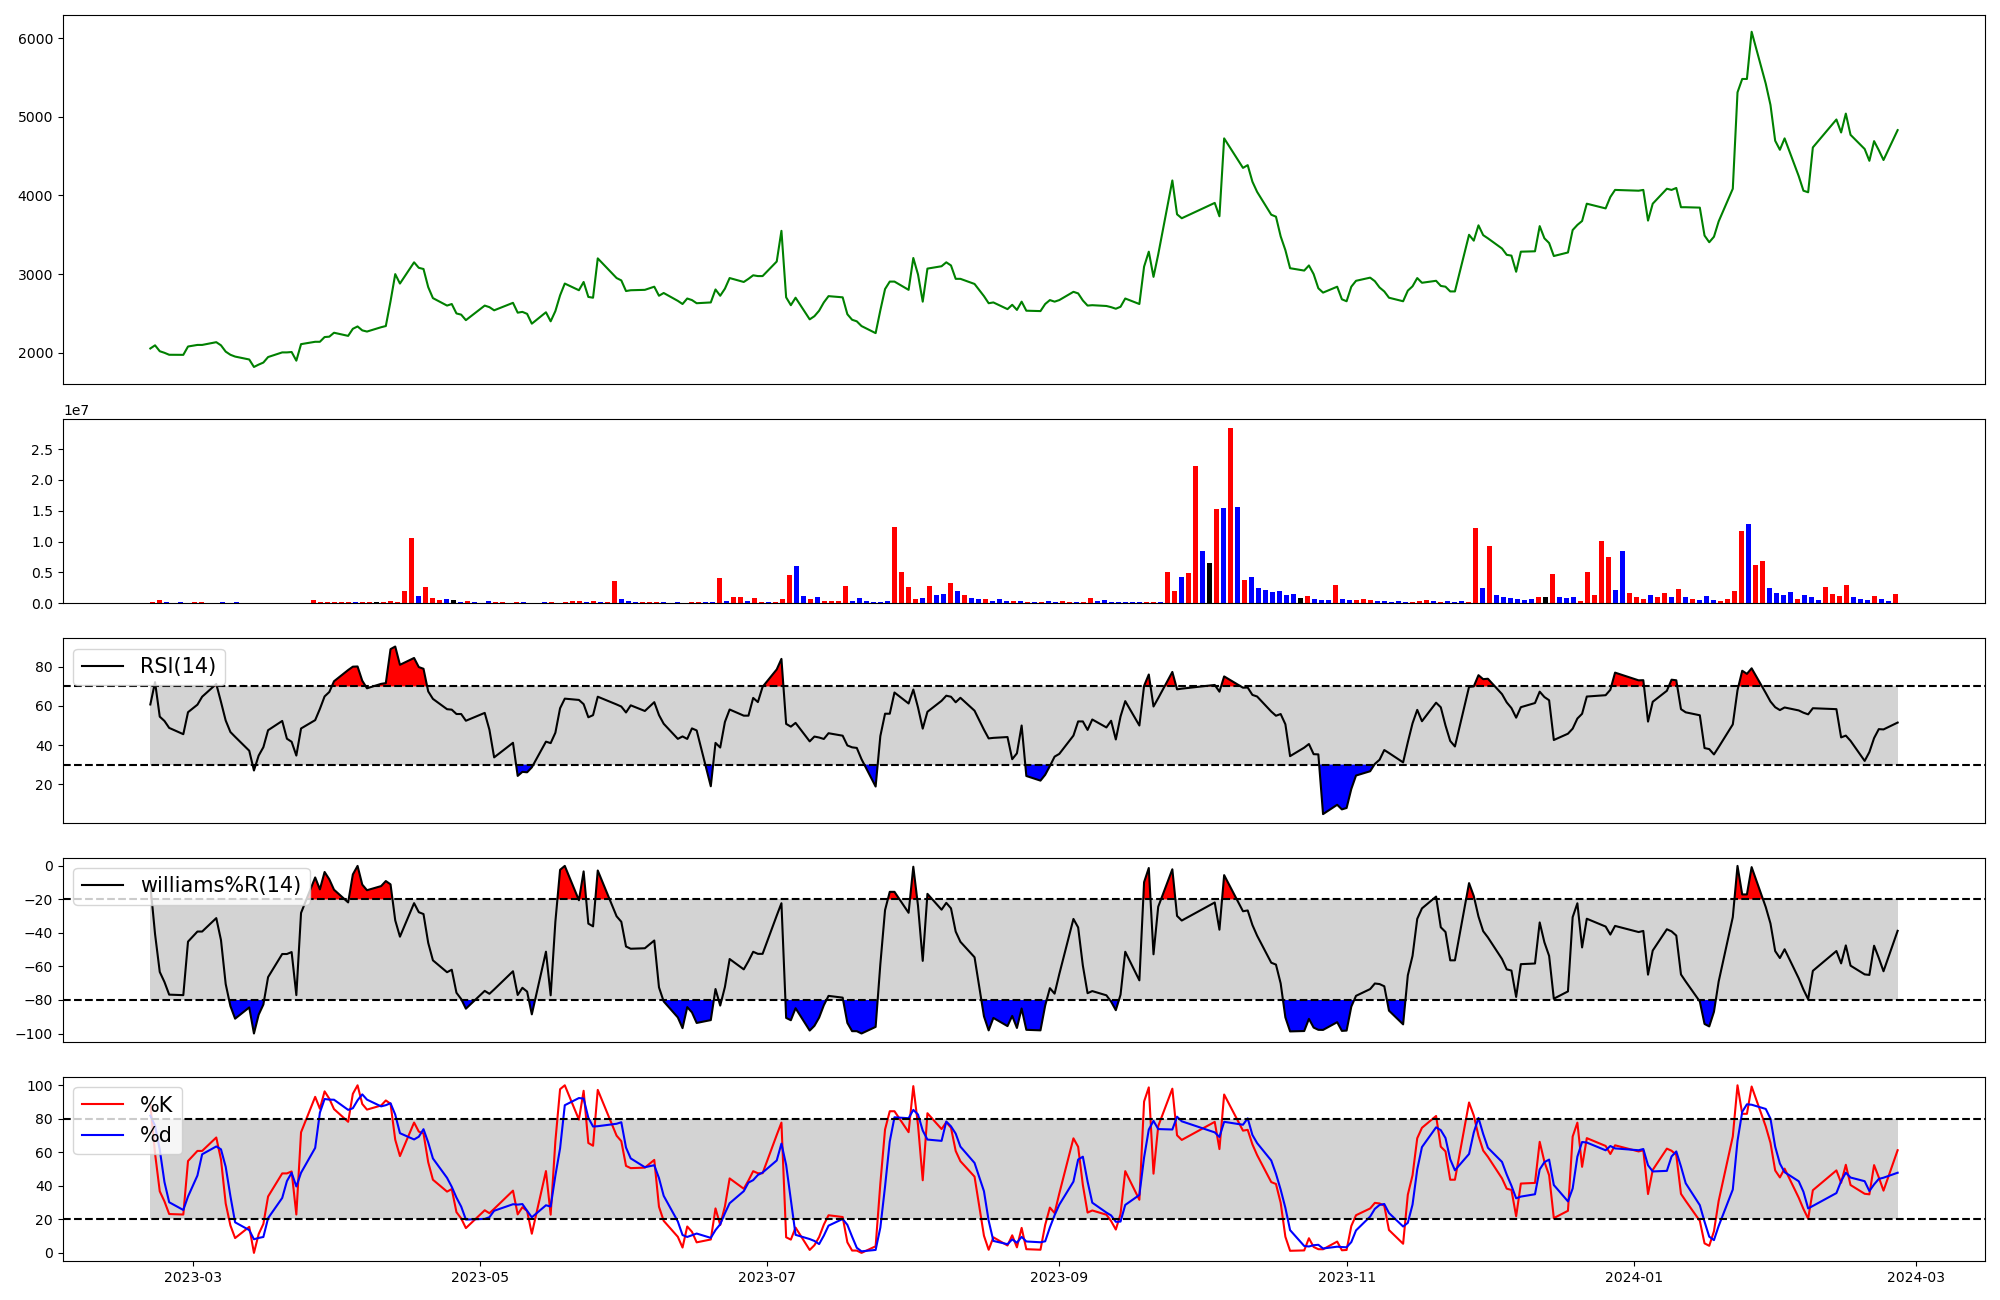Click the RSI(14) legend label
This screenshot has height=1300, width=2000.
pos(177,666)
